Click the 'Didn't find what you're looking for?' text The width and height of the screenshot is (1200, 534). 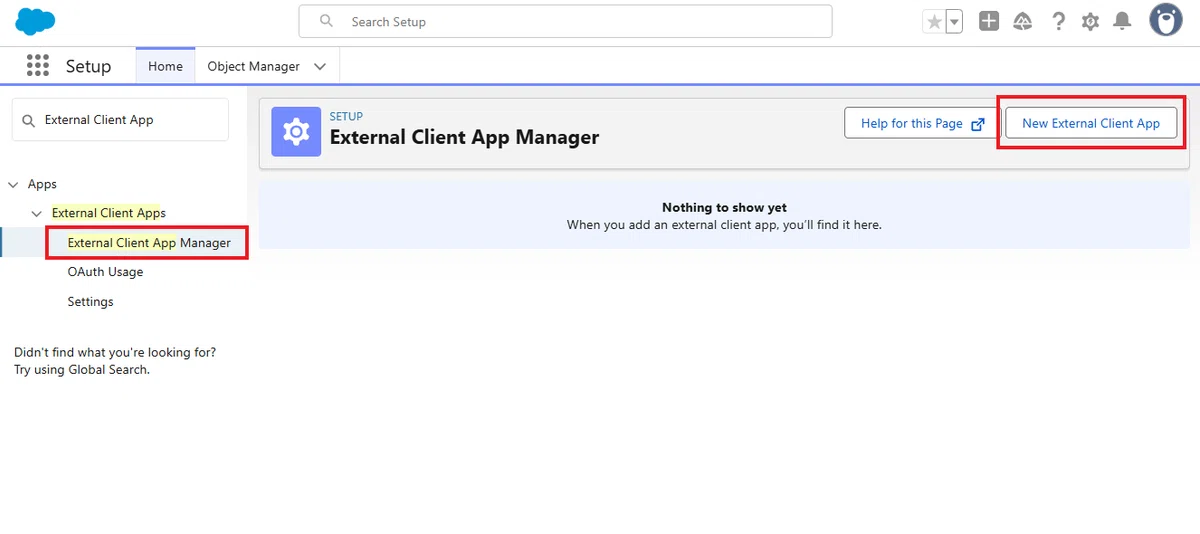point(115,352)
